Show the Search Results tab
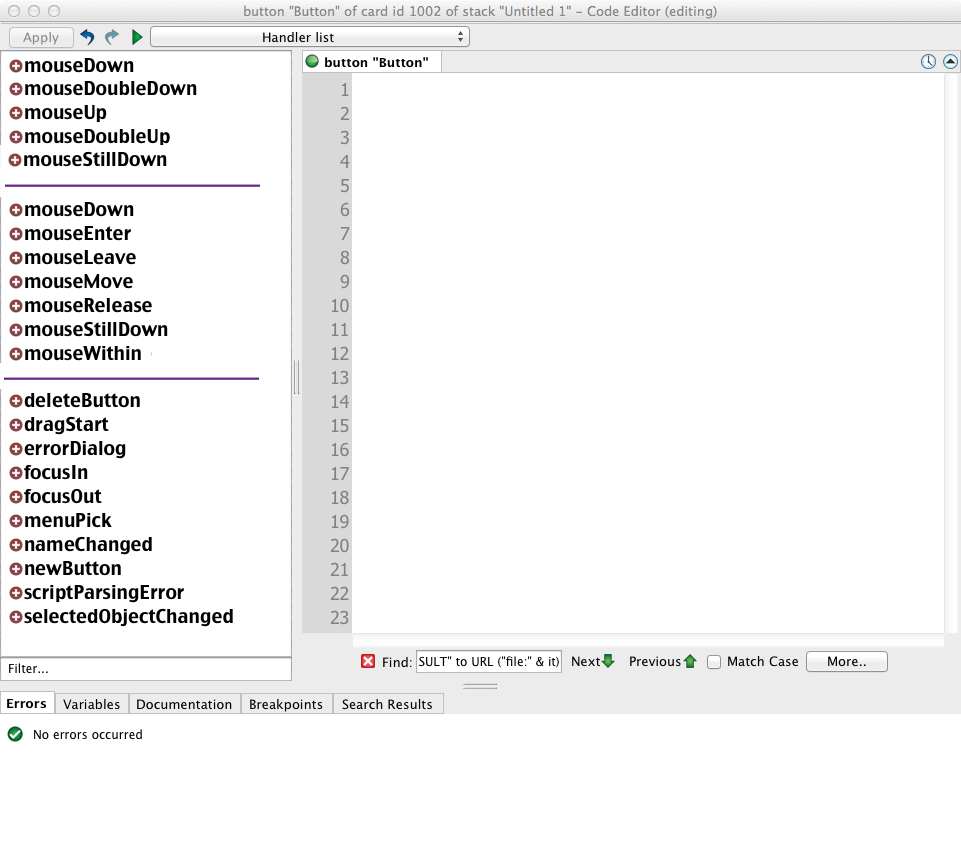This screenshot has height=841, width=961. coord(387,704)
